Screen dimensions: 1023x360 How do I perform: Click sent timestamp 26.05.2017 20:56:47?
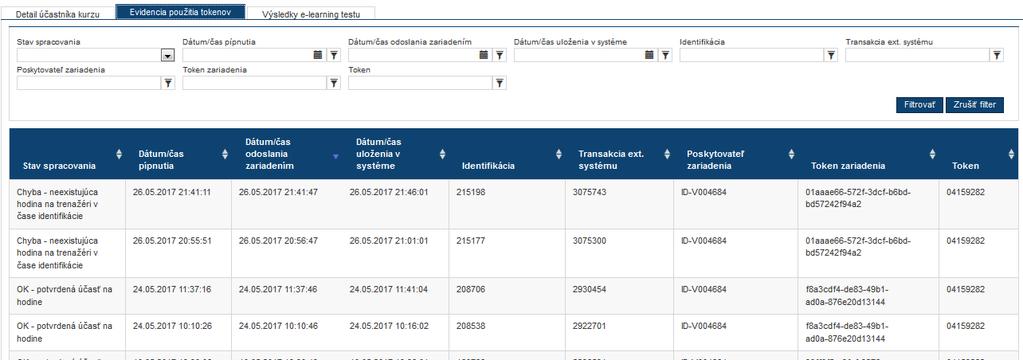tap(279, 241)
